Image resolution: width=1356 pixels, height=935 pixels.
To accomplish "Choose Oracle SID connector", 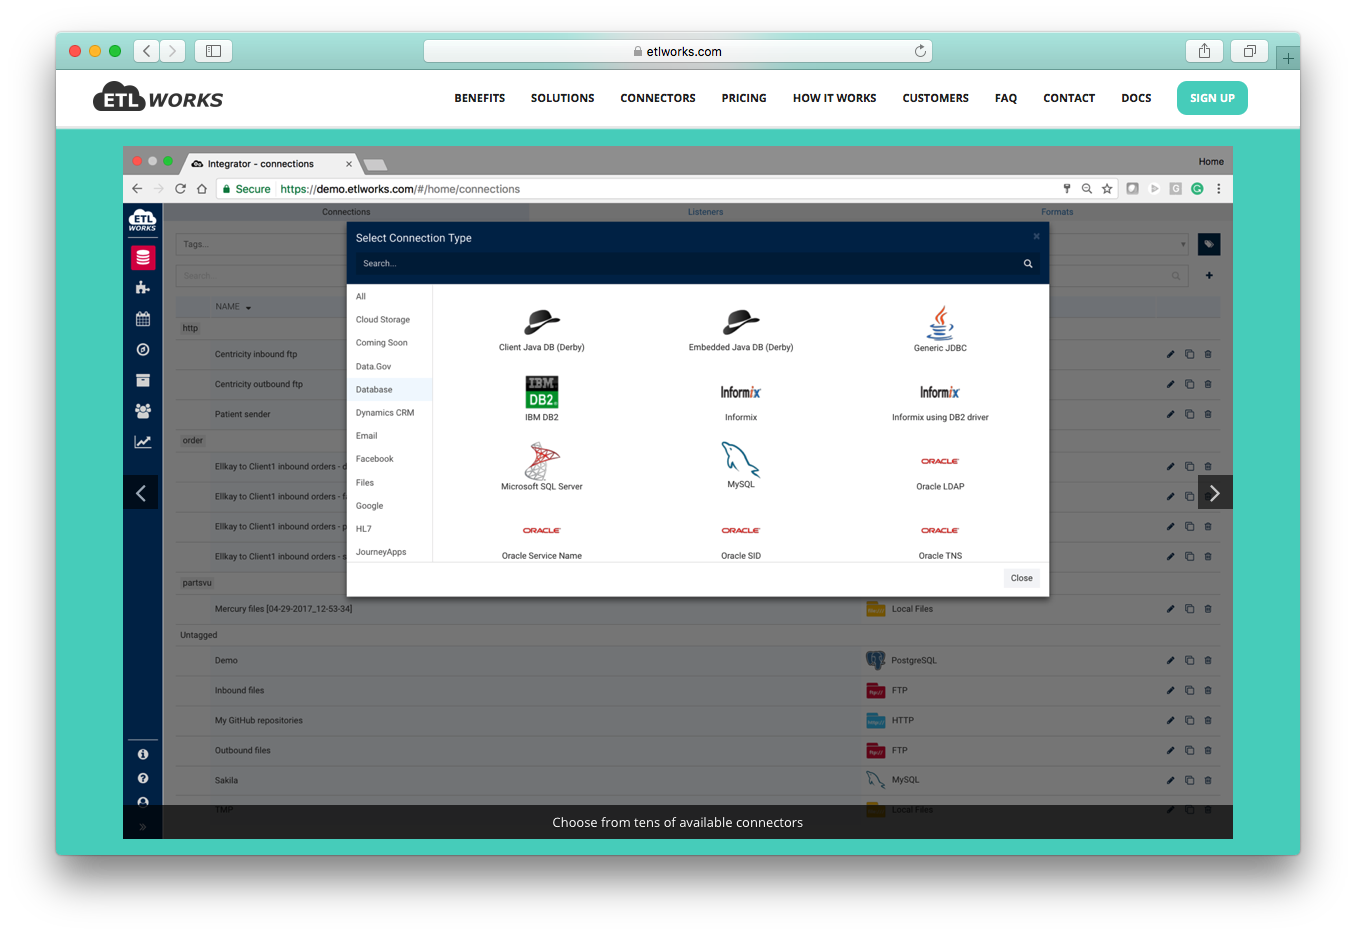I will (x=741, y=542).
